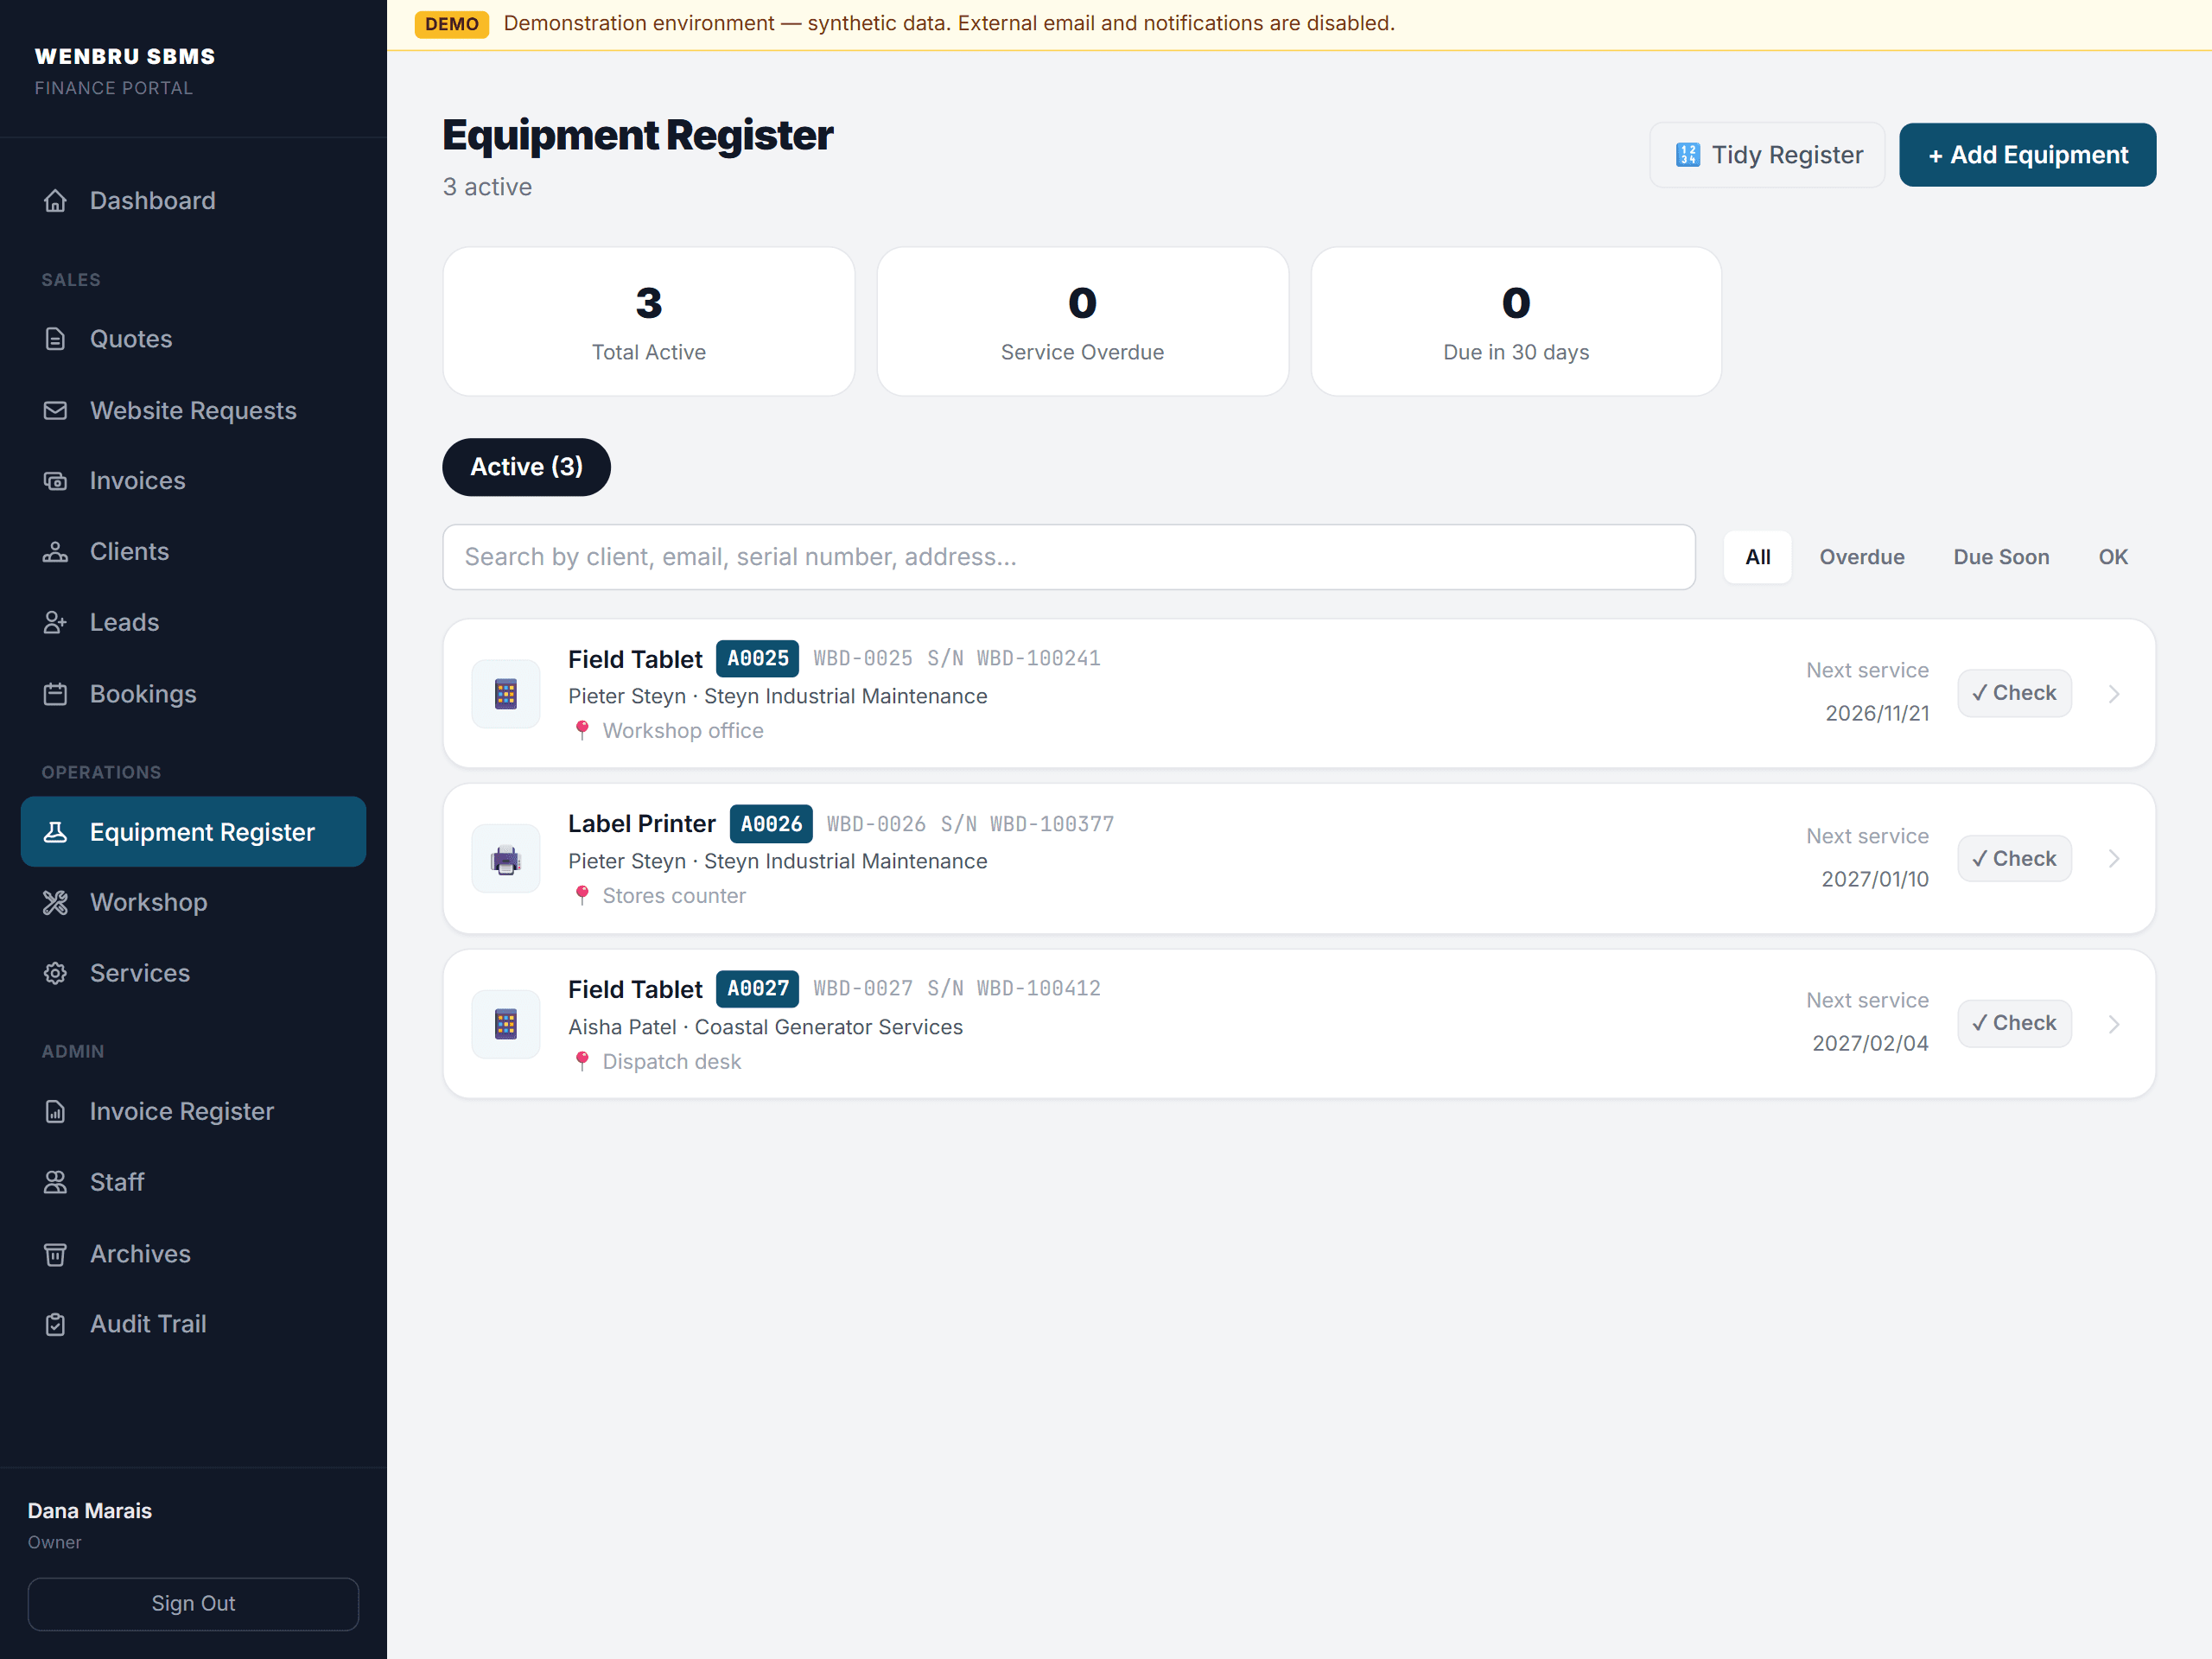Click the Staff people icon
The width and height of the screenshot is (2212, 1659).
pyautogui.click(x=55, y=1182)
